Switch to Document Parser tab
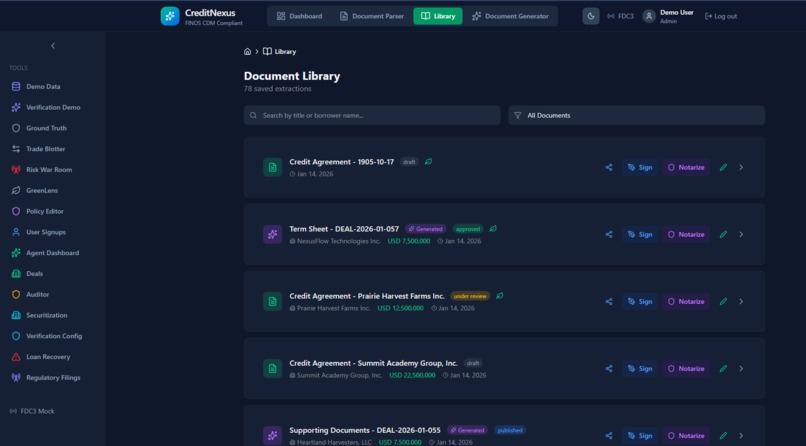 tap(372, 16)
